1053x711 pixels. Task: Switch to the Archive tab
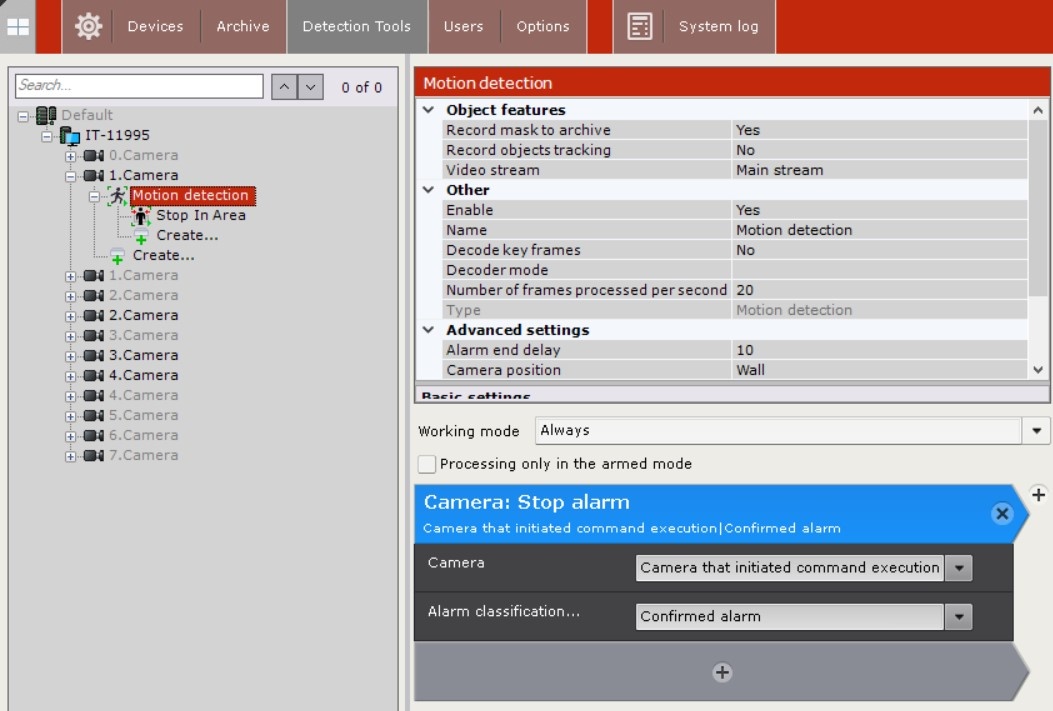[243, 26]
